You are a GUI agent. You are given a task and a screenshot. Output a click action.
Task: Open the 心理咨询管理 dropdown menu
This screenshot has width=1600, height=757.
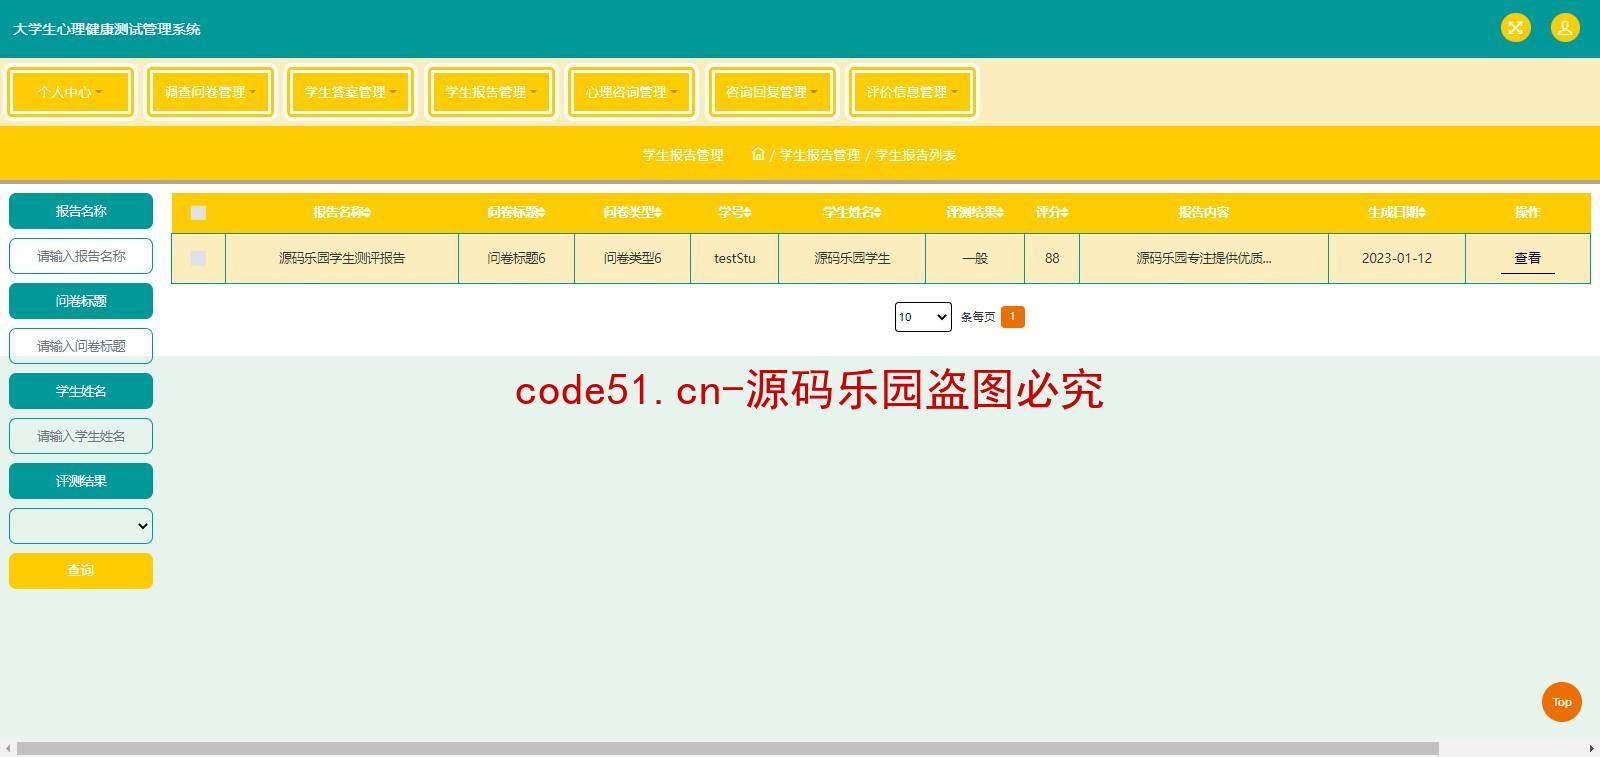(x=631, y=92)
